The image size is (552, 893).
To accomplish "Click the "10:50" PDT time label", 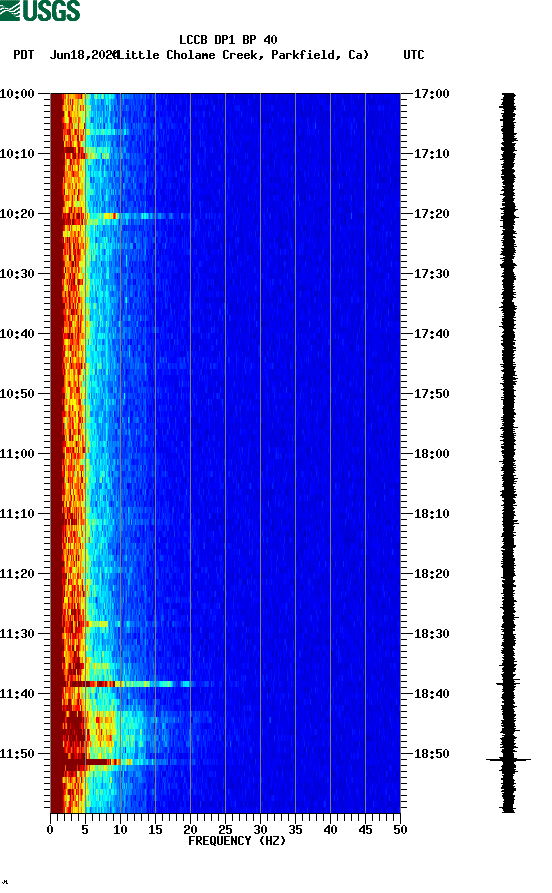I will pyautogui.click(x=17, y=394).
